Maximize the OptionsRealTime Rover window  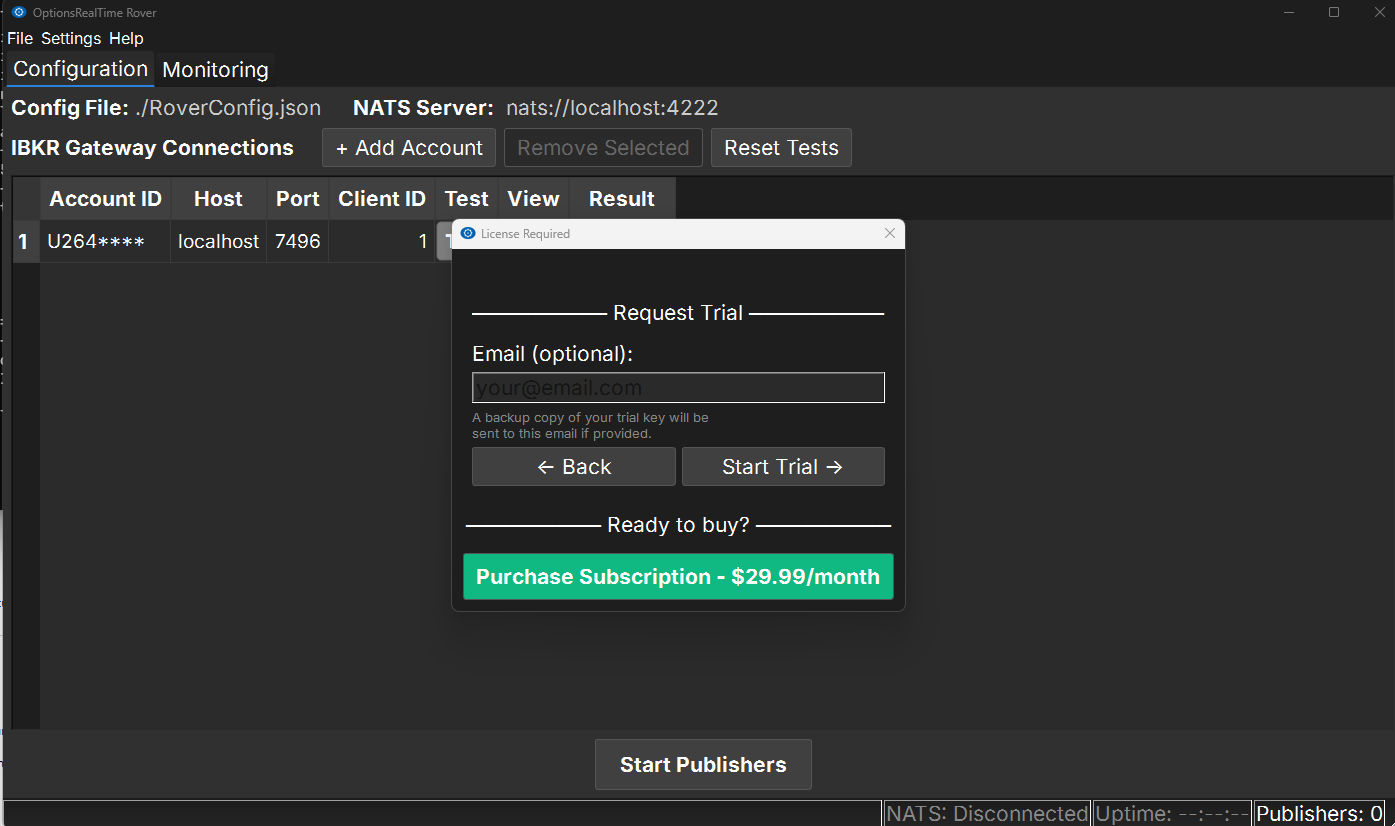coord(1334,13)
